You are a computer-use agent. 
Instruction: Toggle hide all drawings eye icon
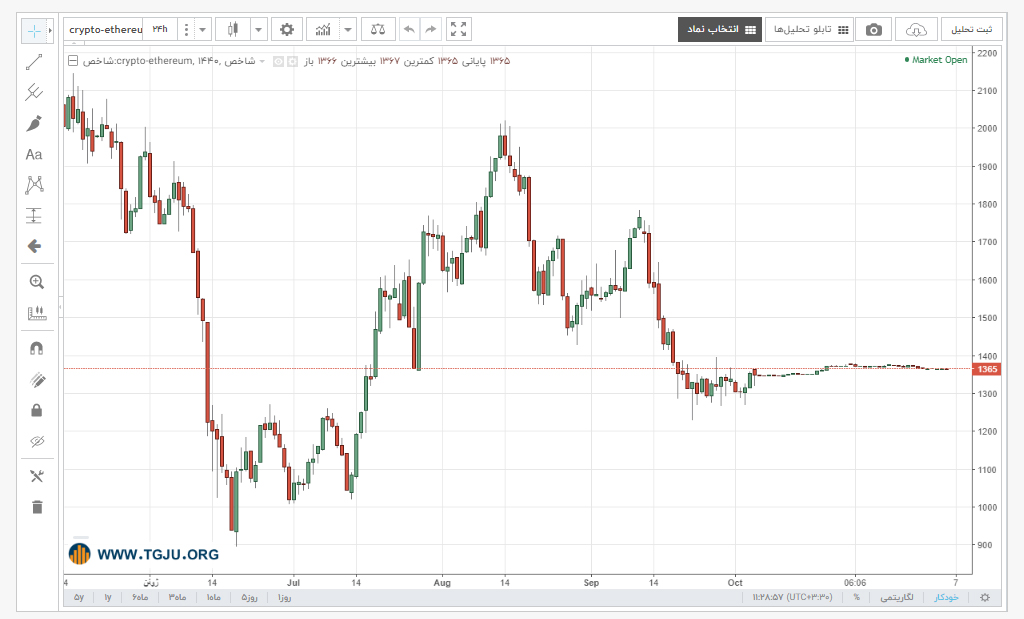coord(37,441)
